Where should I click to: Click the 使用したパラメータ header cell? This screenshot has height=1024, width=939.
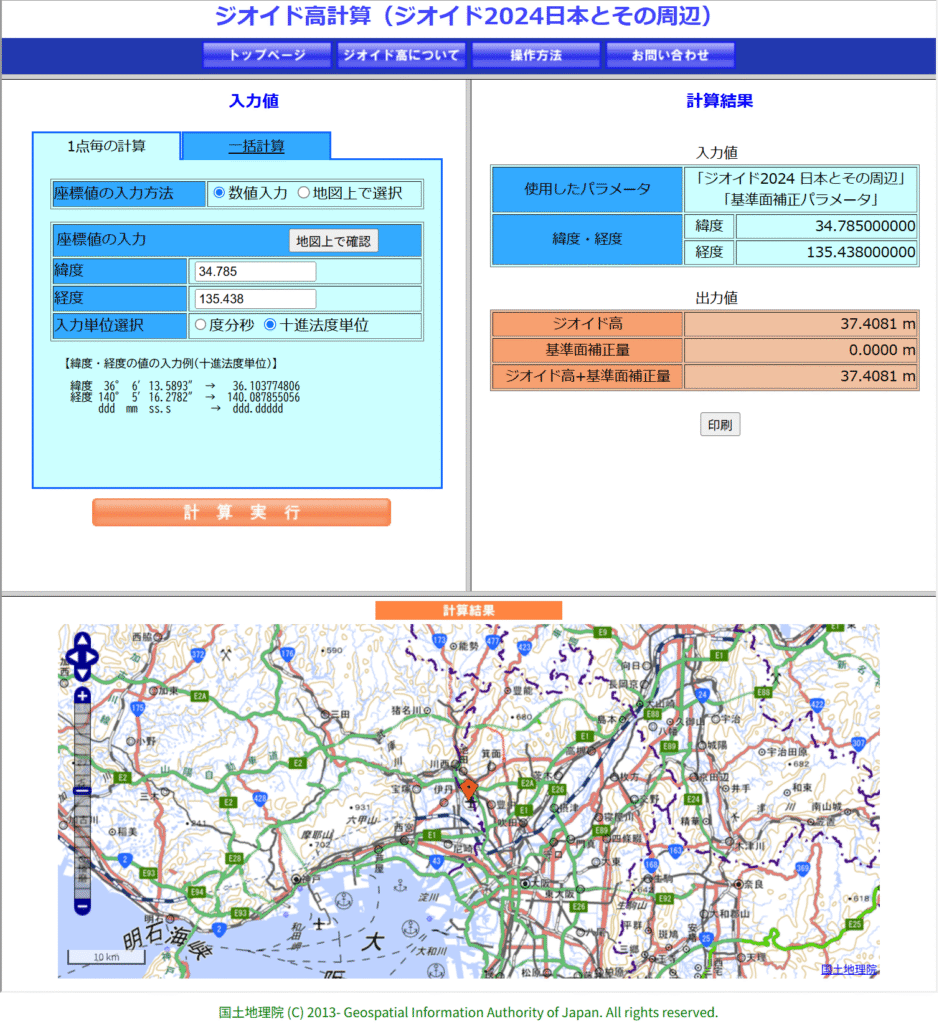(x=587, y=189)
